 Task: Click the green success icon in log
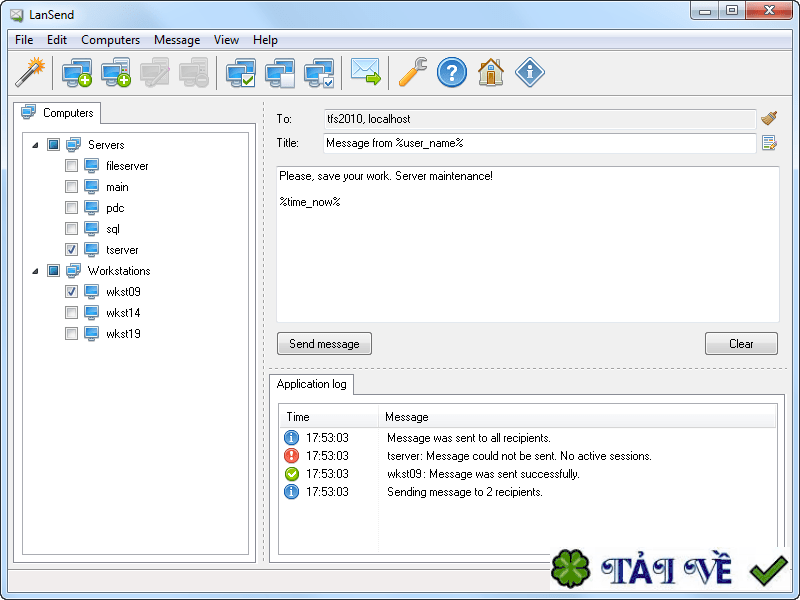coord(291,474)
